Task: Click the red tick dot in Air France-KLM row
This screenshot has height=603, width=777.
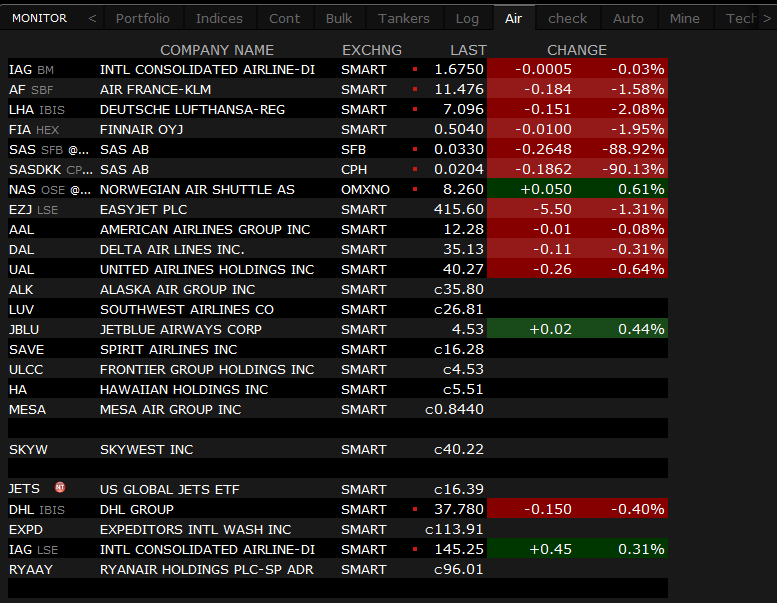Action: click(415, 89)
